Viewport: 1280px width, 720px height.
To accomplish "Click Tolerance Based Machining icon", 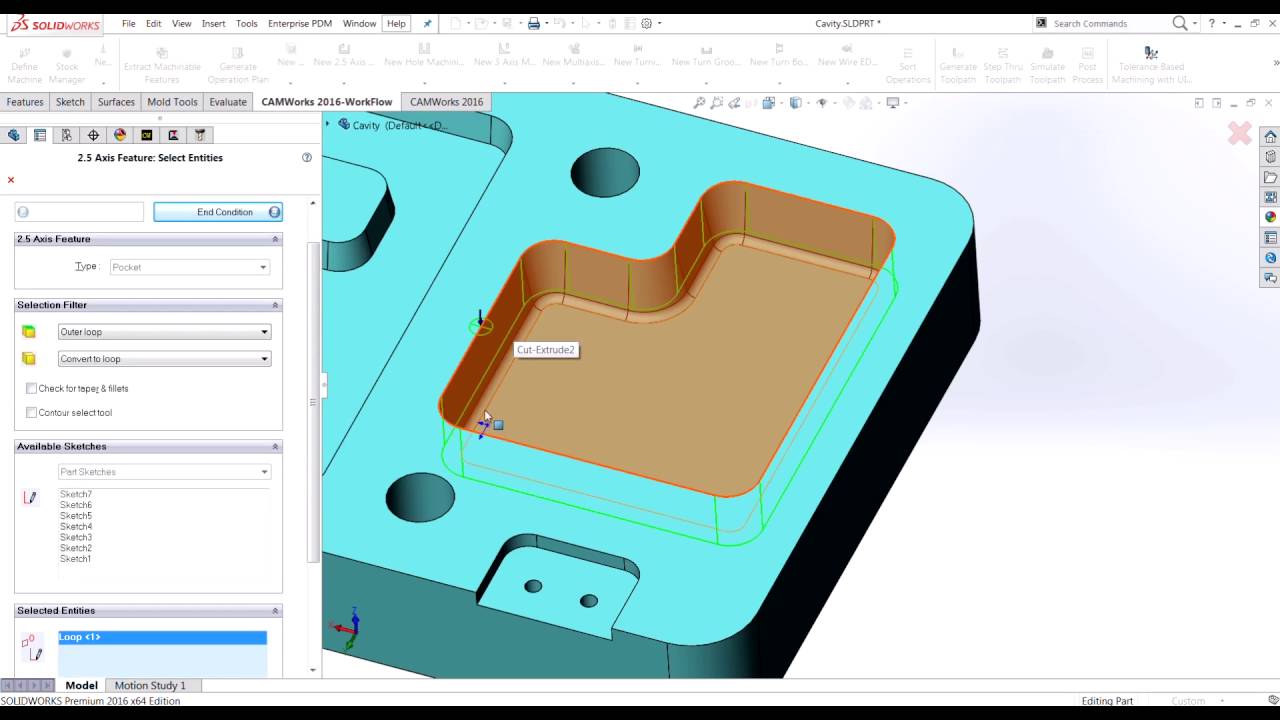I will point(1151,53).
